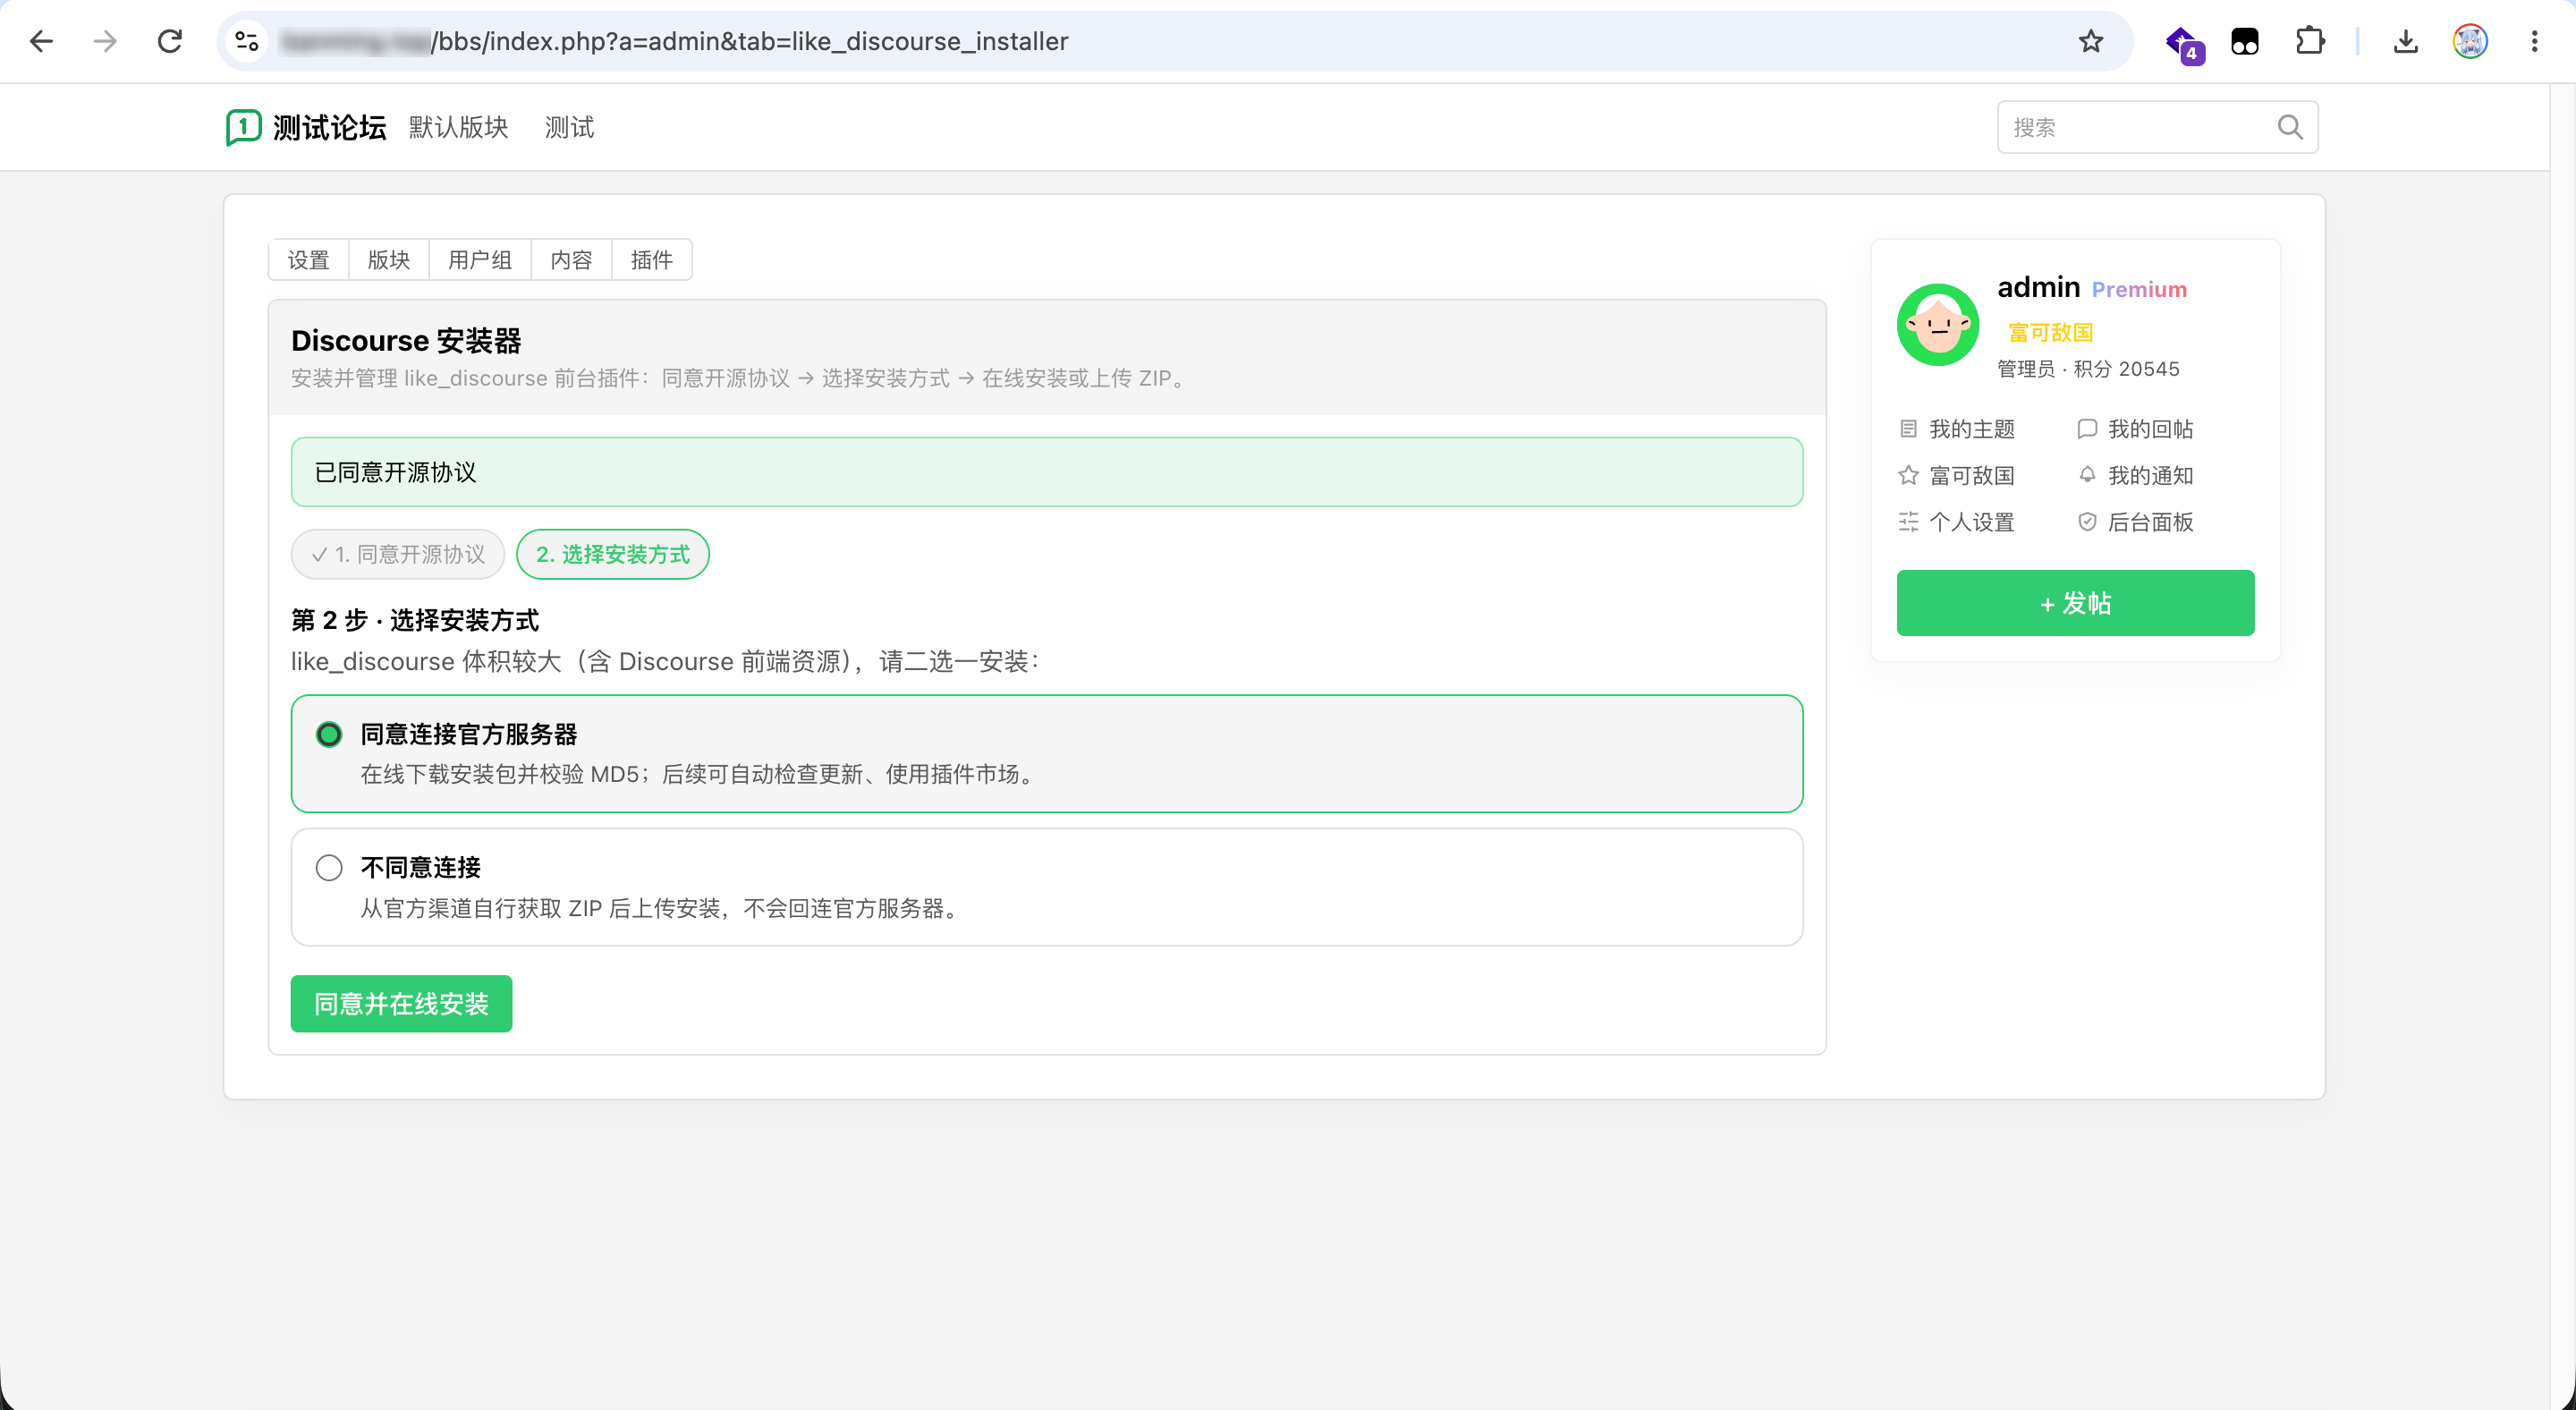
Task: Click the + 发帖 button
Action: (2075, 603)
